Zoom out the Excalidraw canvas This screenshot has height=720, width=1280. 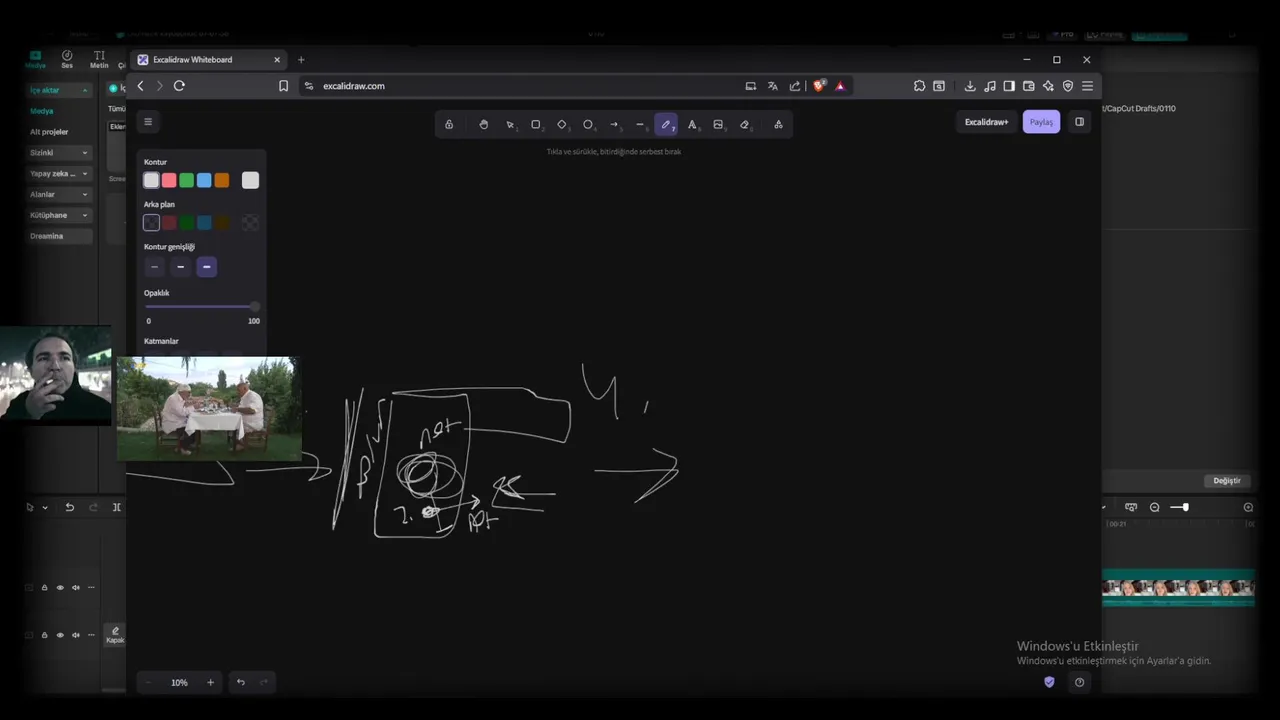point(148,682)
